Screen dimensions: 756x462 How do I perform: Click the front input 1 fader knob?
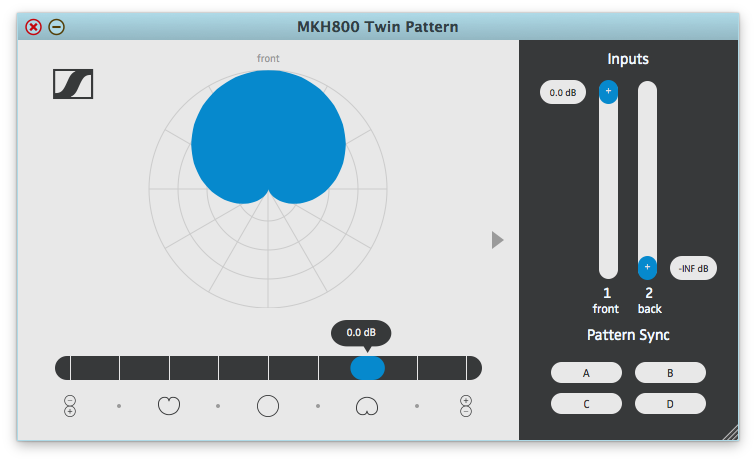[x=608, y=92]
